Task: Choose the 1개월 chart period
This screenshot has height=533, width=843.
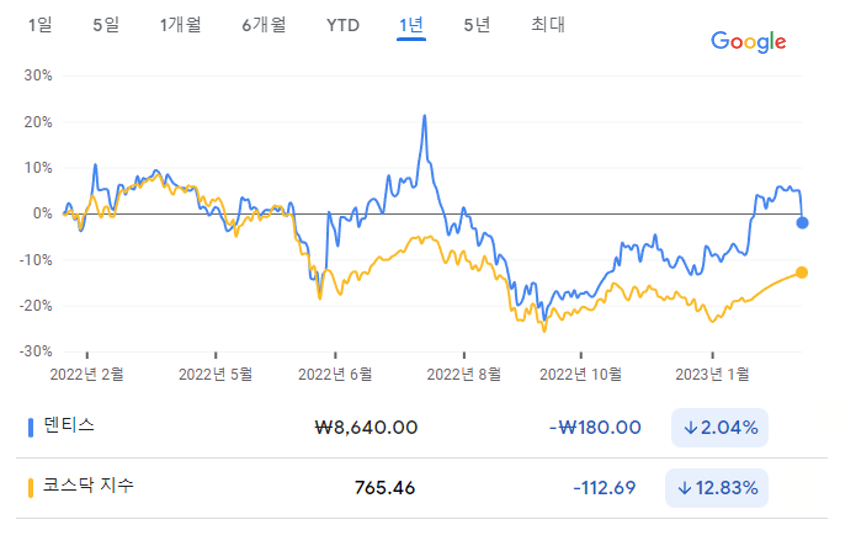Action: pos(180,25)
